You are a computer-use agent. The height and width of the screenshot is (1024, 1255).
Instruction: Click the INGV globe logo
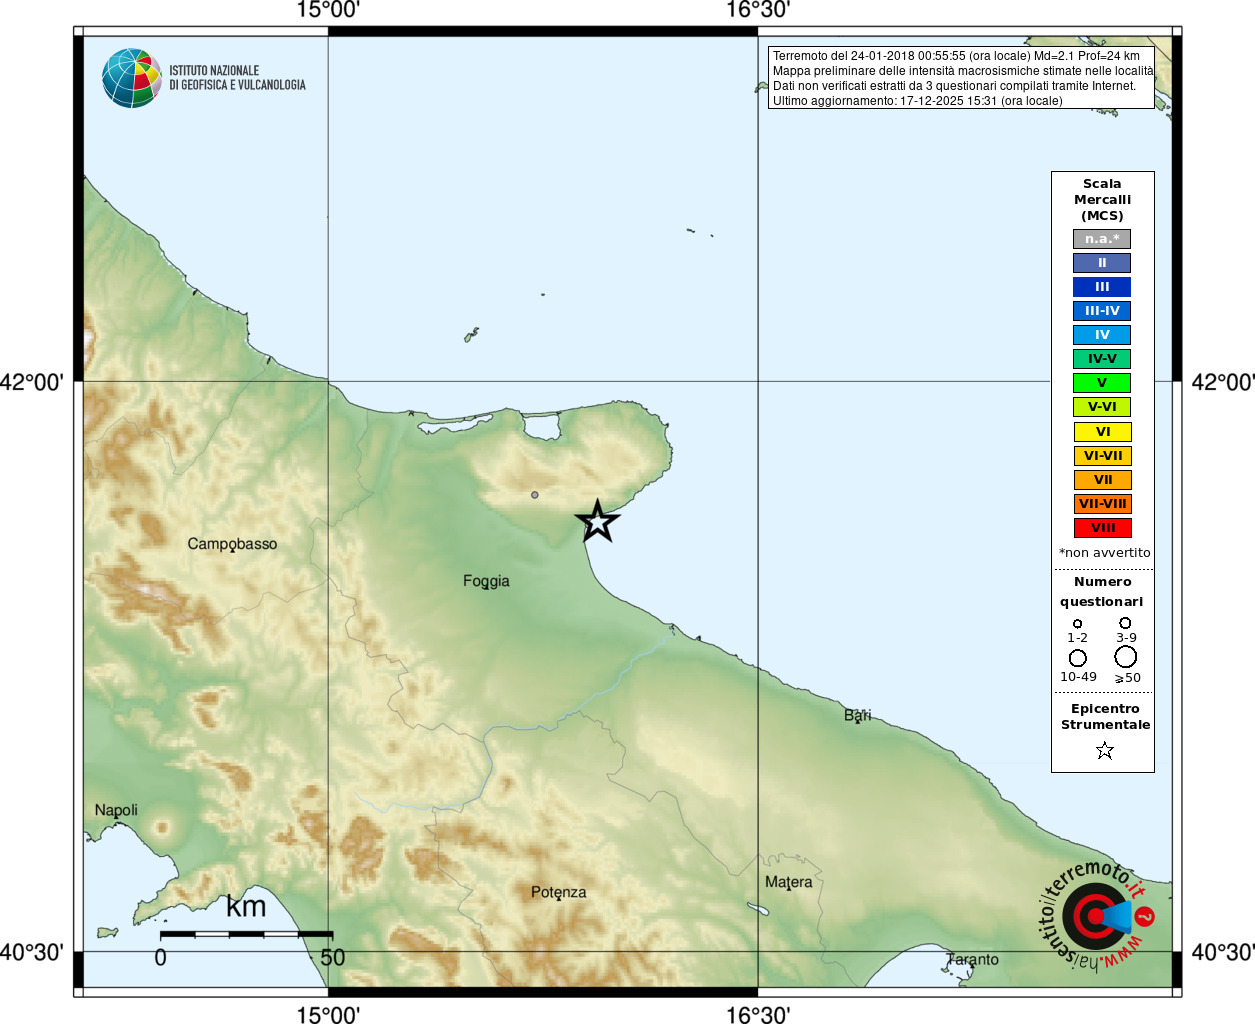click(x=132, y=78)
